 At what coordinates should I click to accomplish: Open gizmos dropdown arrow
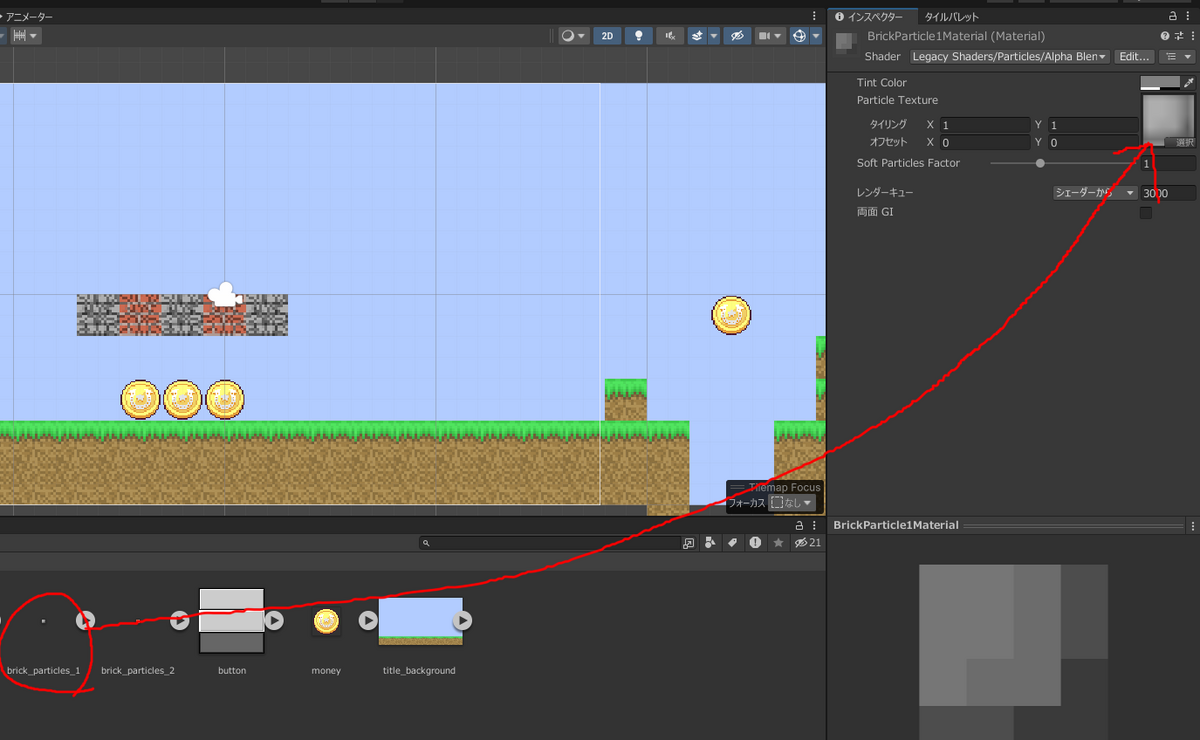point(815,36)
